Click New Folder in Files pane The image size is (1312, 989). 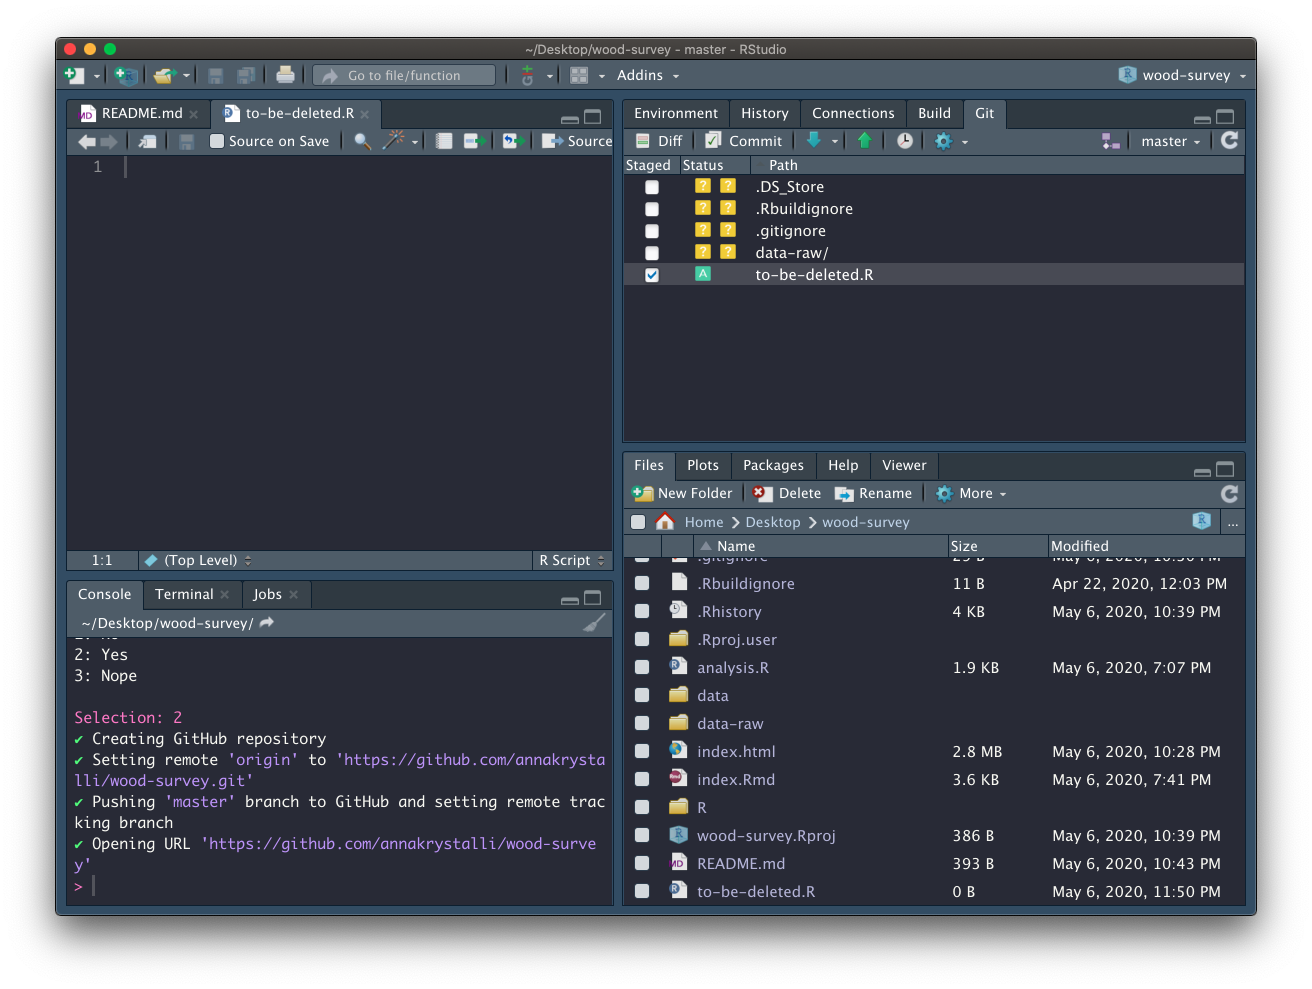(683, 493)
